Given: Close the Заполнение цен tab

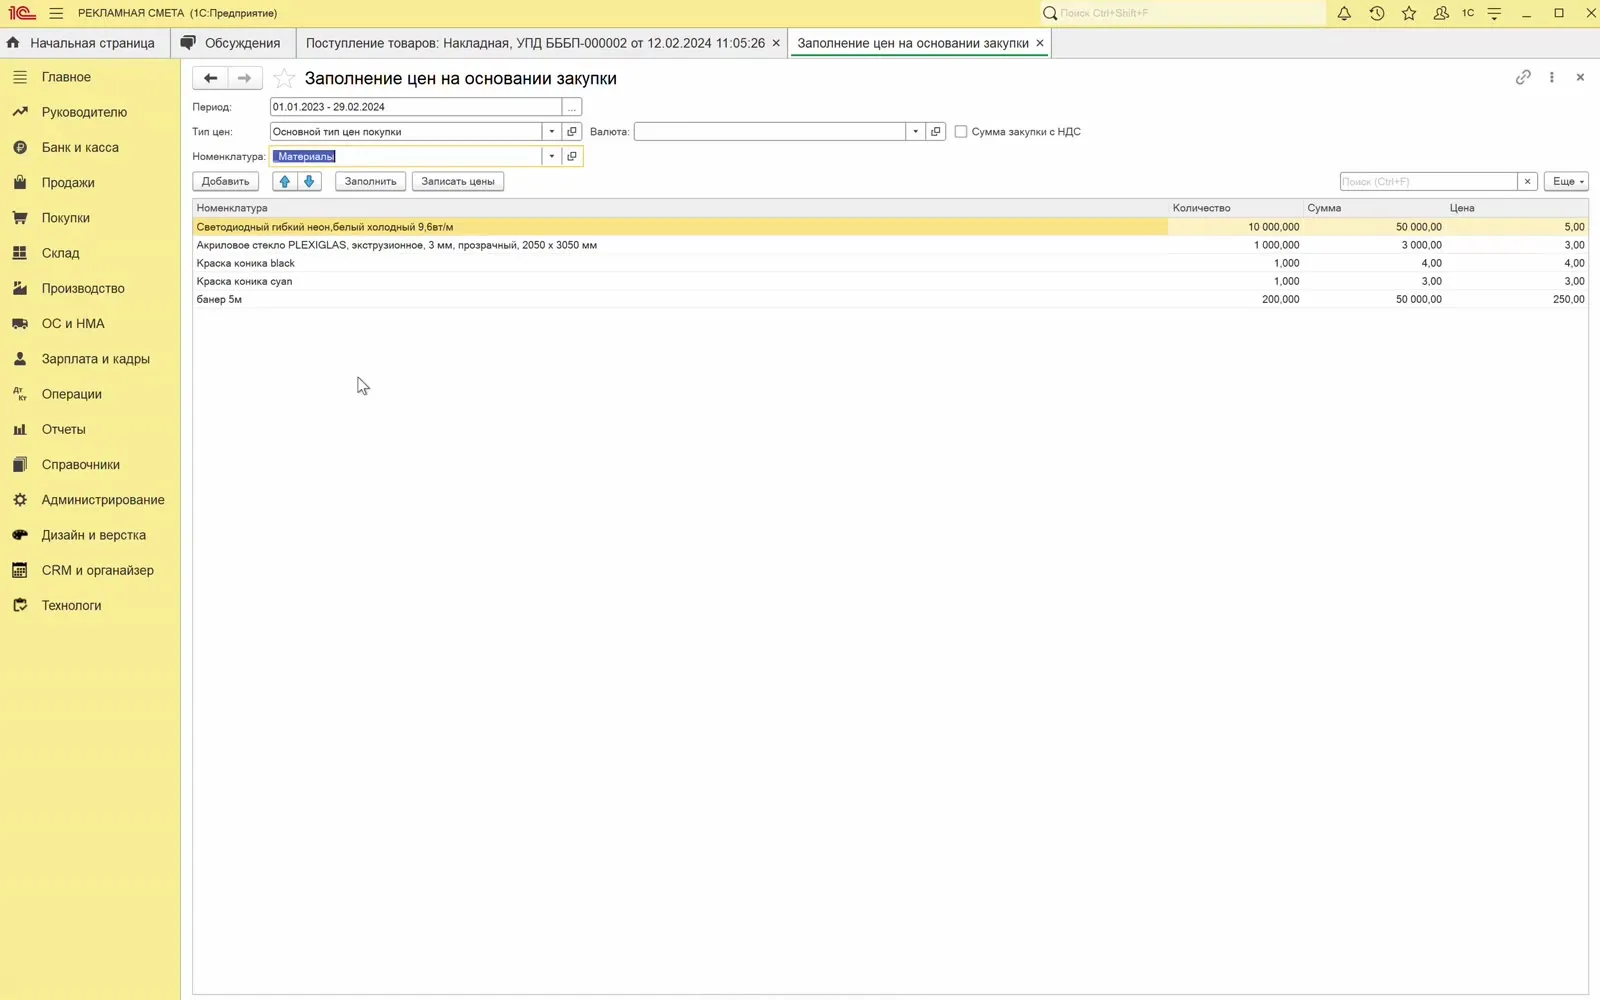Looking at the screenshot, I should coord(1040,43).
